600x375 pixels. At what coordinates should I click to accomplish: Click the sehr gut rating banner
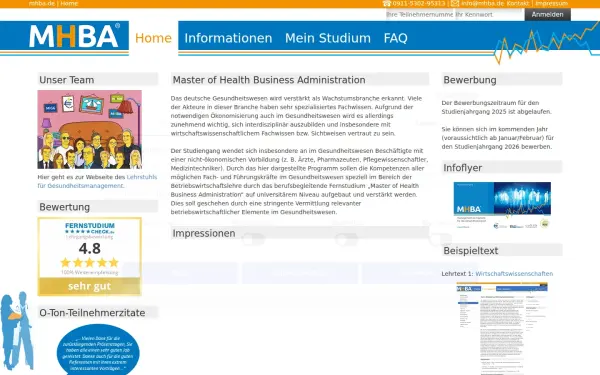coord(90,286)
